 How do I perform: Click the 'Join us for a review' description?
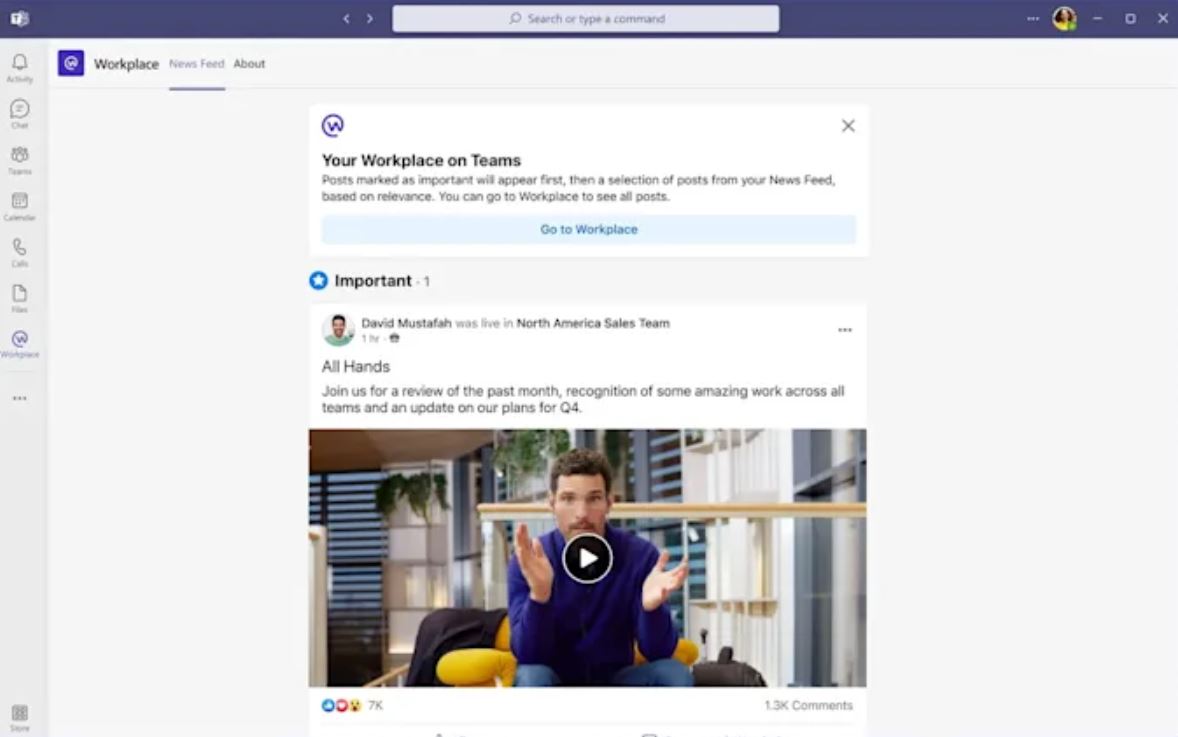pyautogui.click(x=583, y=400)
